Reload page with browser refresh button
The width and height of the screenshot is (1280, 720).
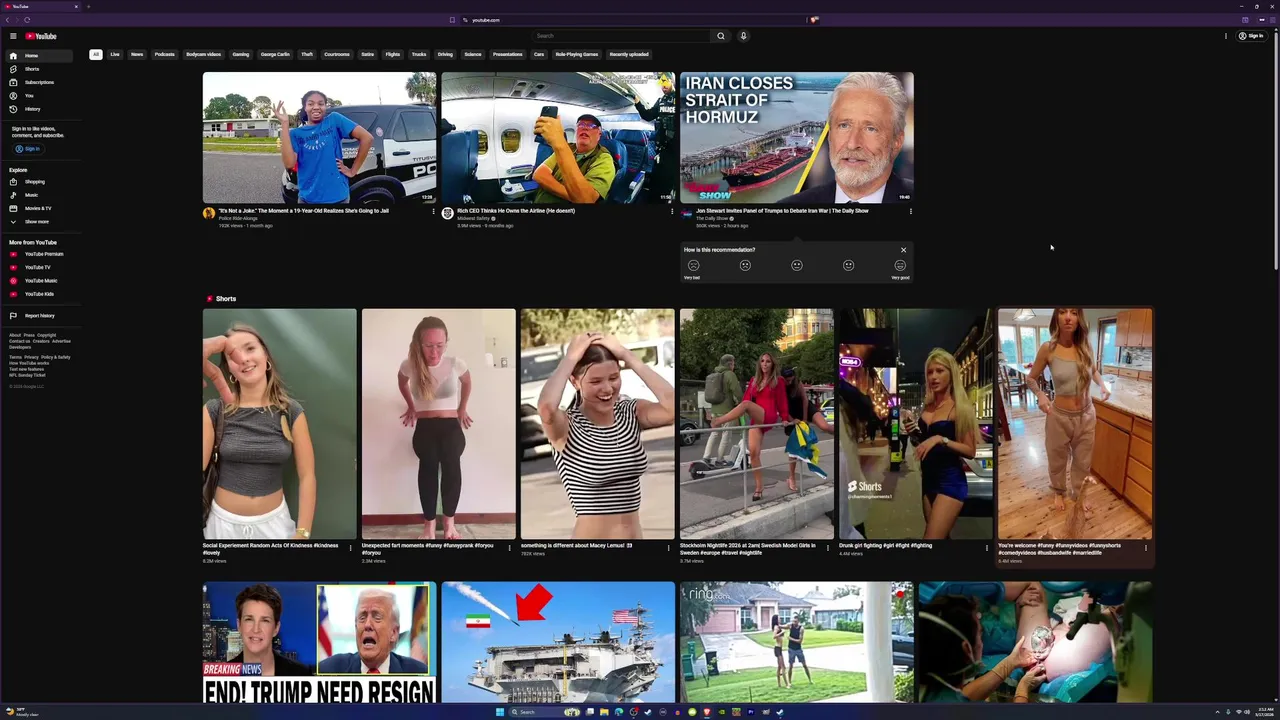(27, 20)
